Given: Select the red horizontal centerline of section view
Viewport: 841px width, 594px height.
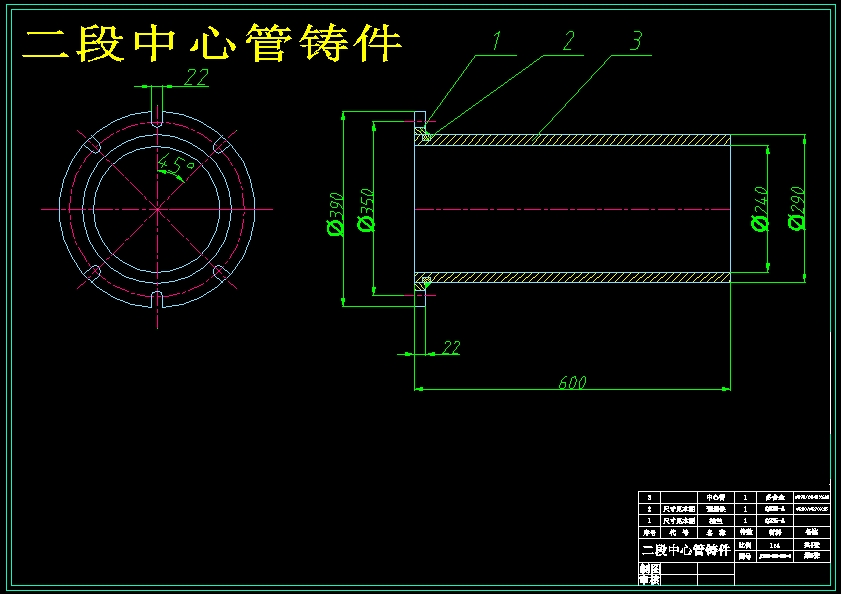Looking at the screenshot, I should point(600,208).
